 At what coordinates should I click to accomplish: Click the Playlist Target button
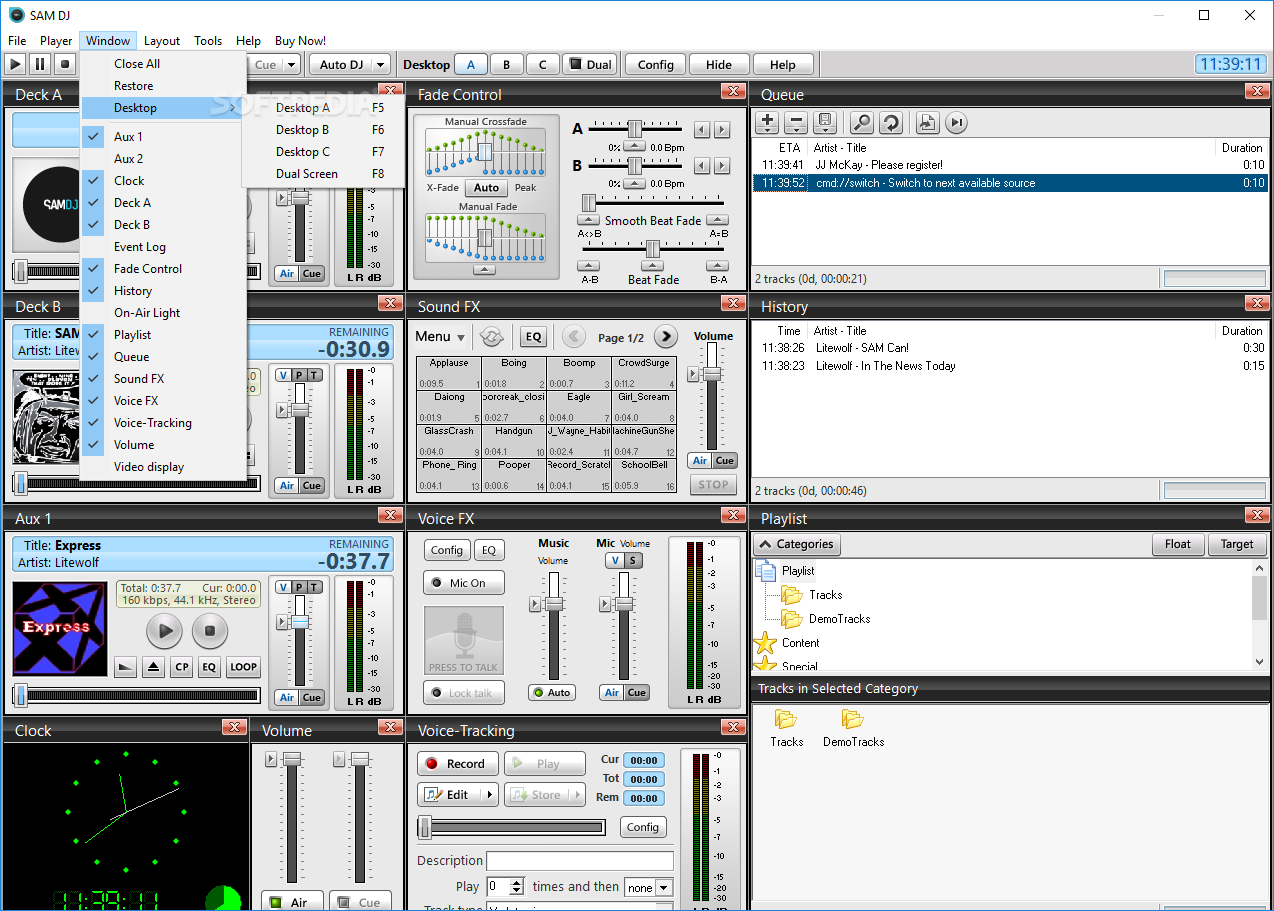click(x=1237, y=544)
